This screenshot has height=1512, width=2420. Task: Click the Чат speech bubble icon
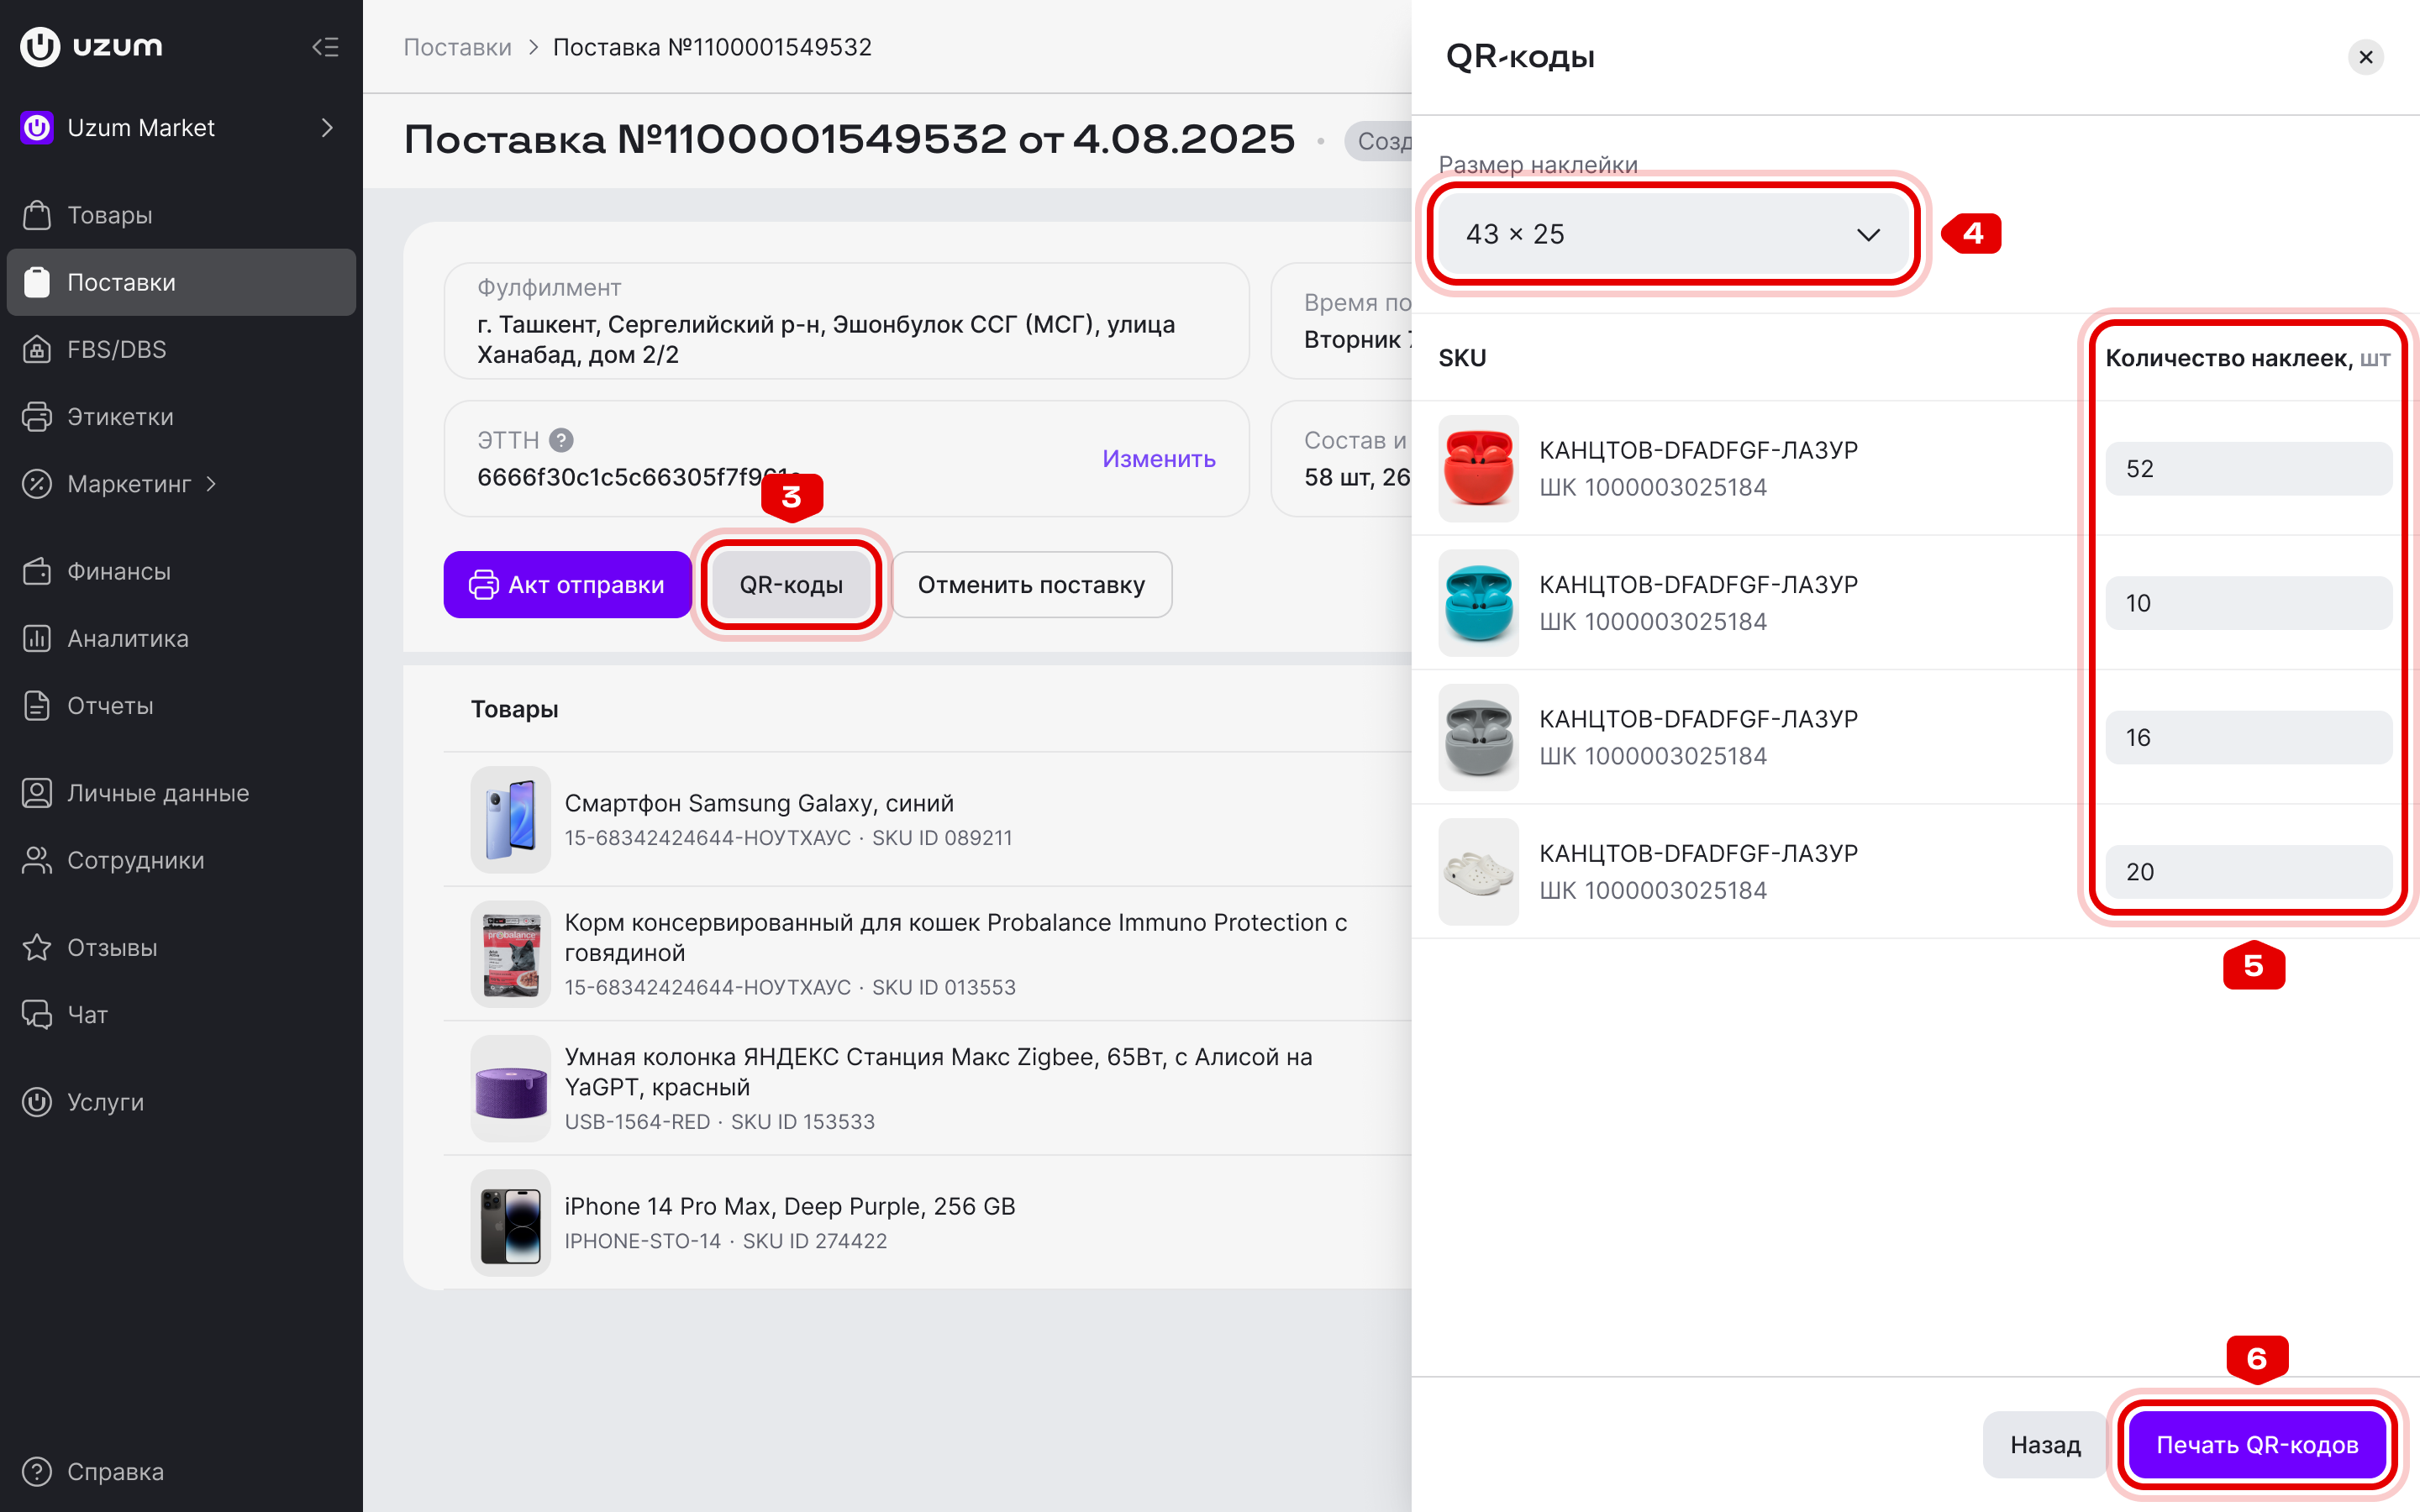click(x=37, y=1014)
